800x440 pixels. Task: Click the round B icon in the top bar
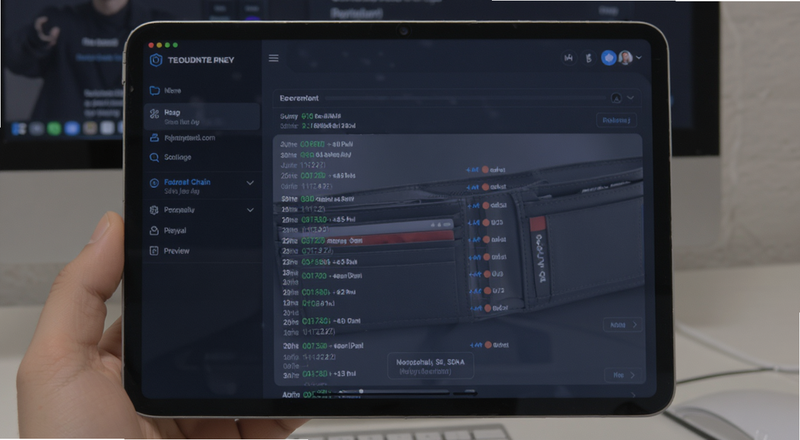588,58
